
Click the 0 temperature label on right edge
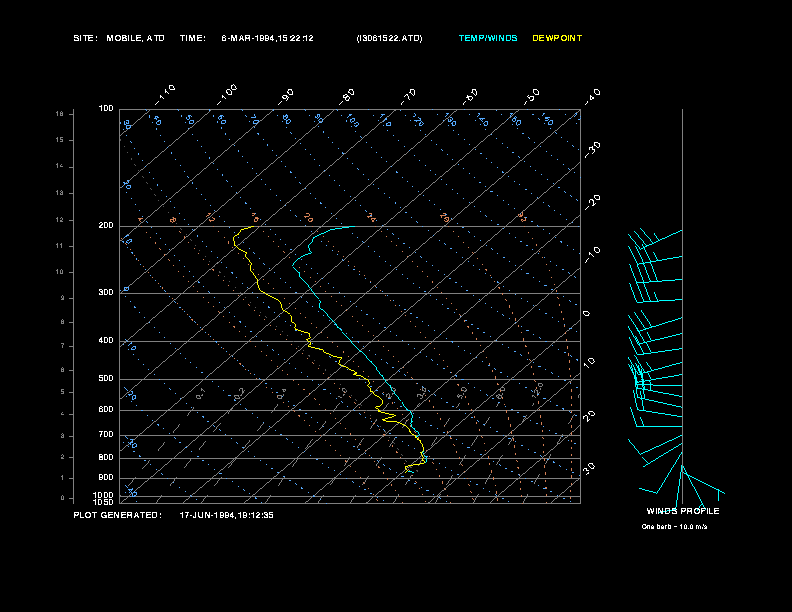(x=586, y=314)
